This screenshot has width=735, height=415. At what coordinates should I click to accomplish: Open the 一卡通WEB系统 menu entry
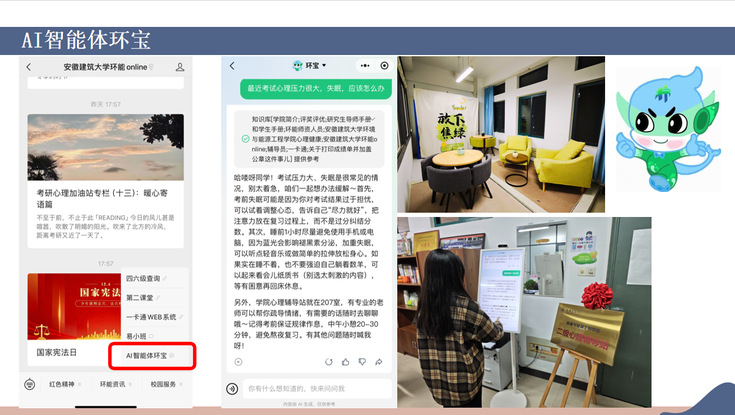[151, 317]
